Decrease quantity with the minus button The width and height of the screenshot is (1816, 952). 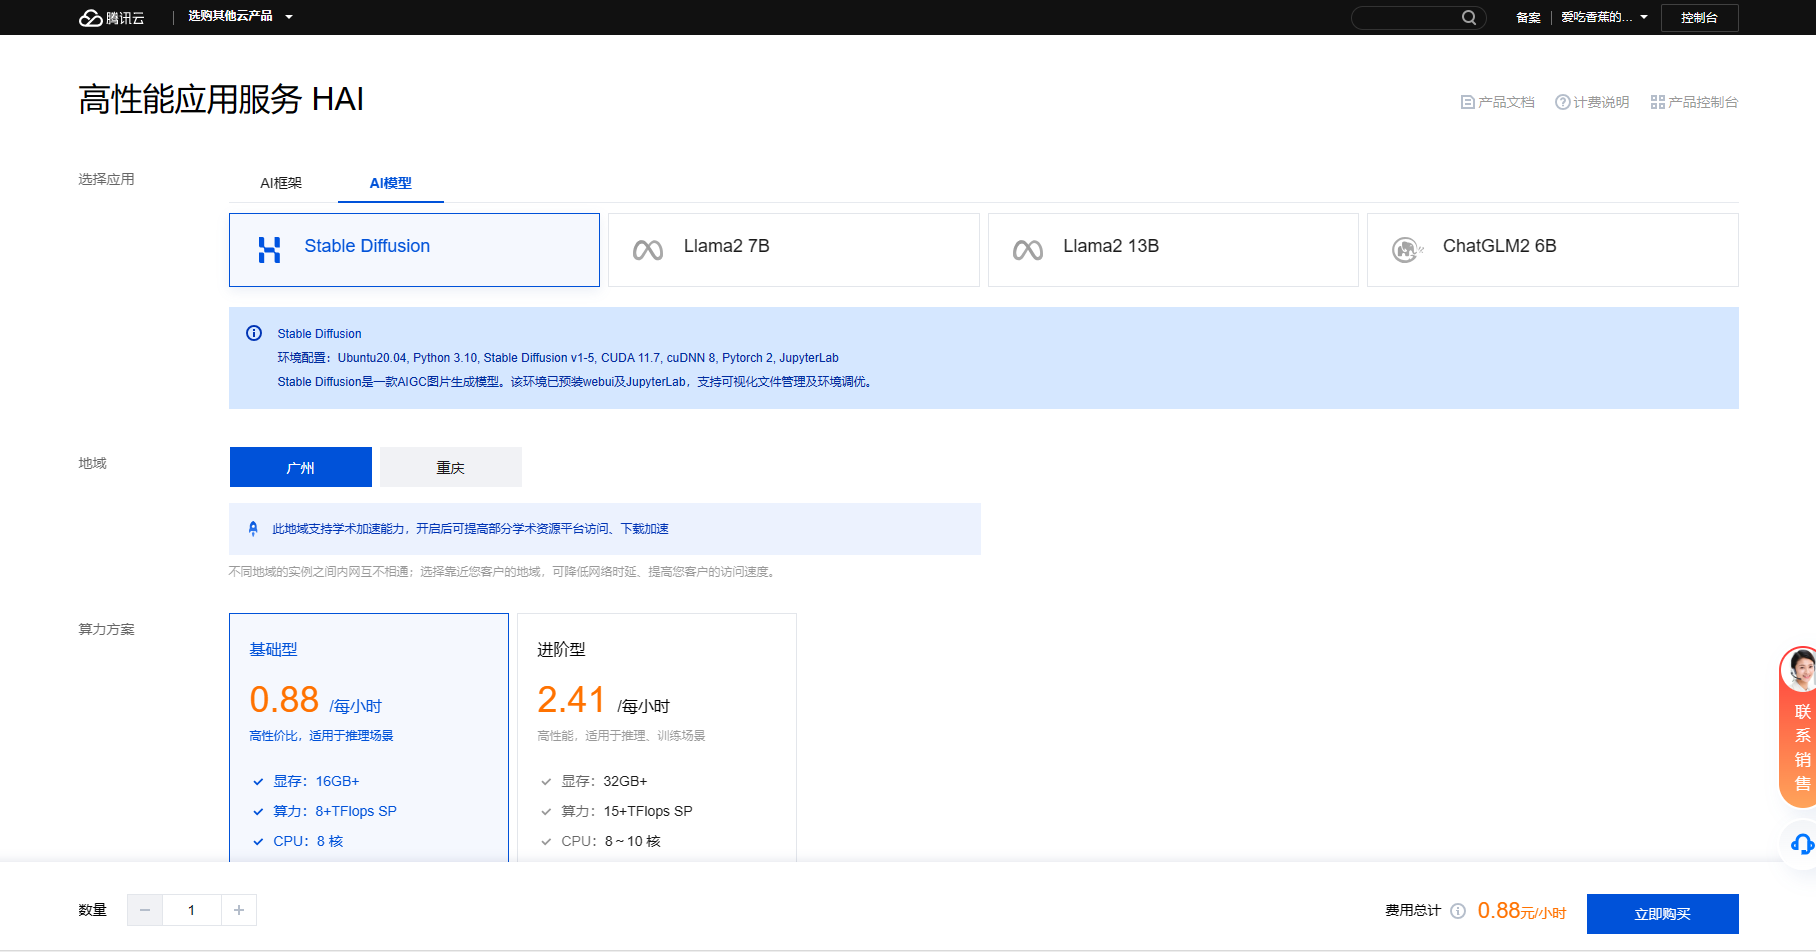click(x=145, y=910)
